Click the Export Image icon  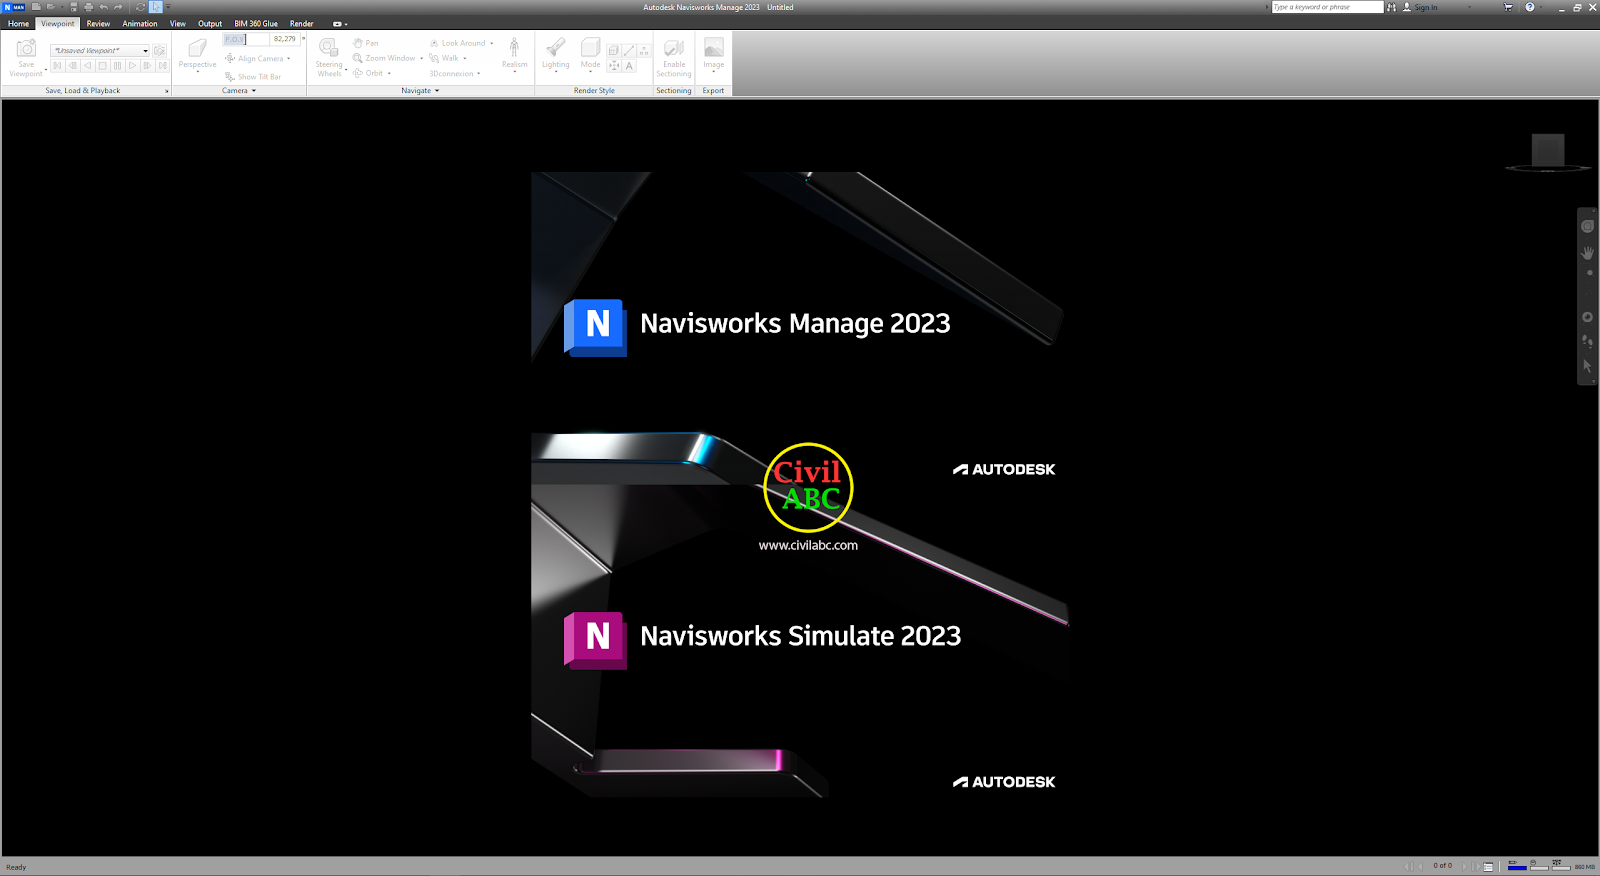(713, 47)
